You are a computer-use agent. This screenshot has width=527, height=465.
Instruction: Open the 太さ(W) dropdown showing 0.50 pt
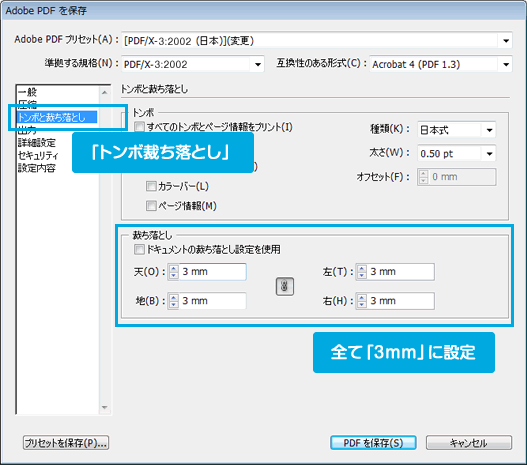pos(456,154)
